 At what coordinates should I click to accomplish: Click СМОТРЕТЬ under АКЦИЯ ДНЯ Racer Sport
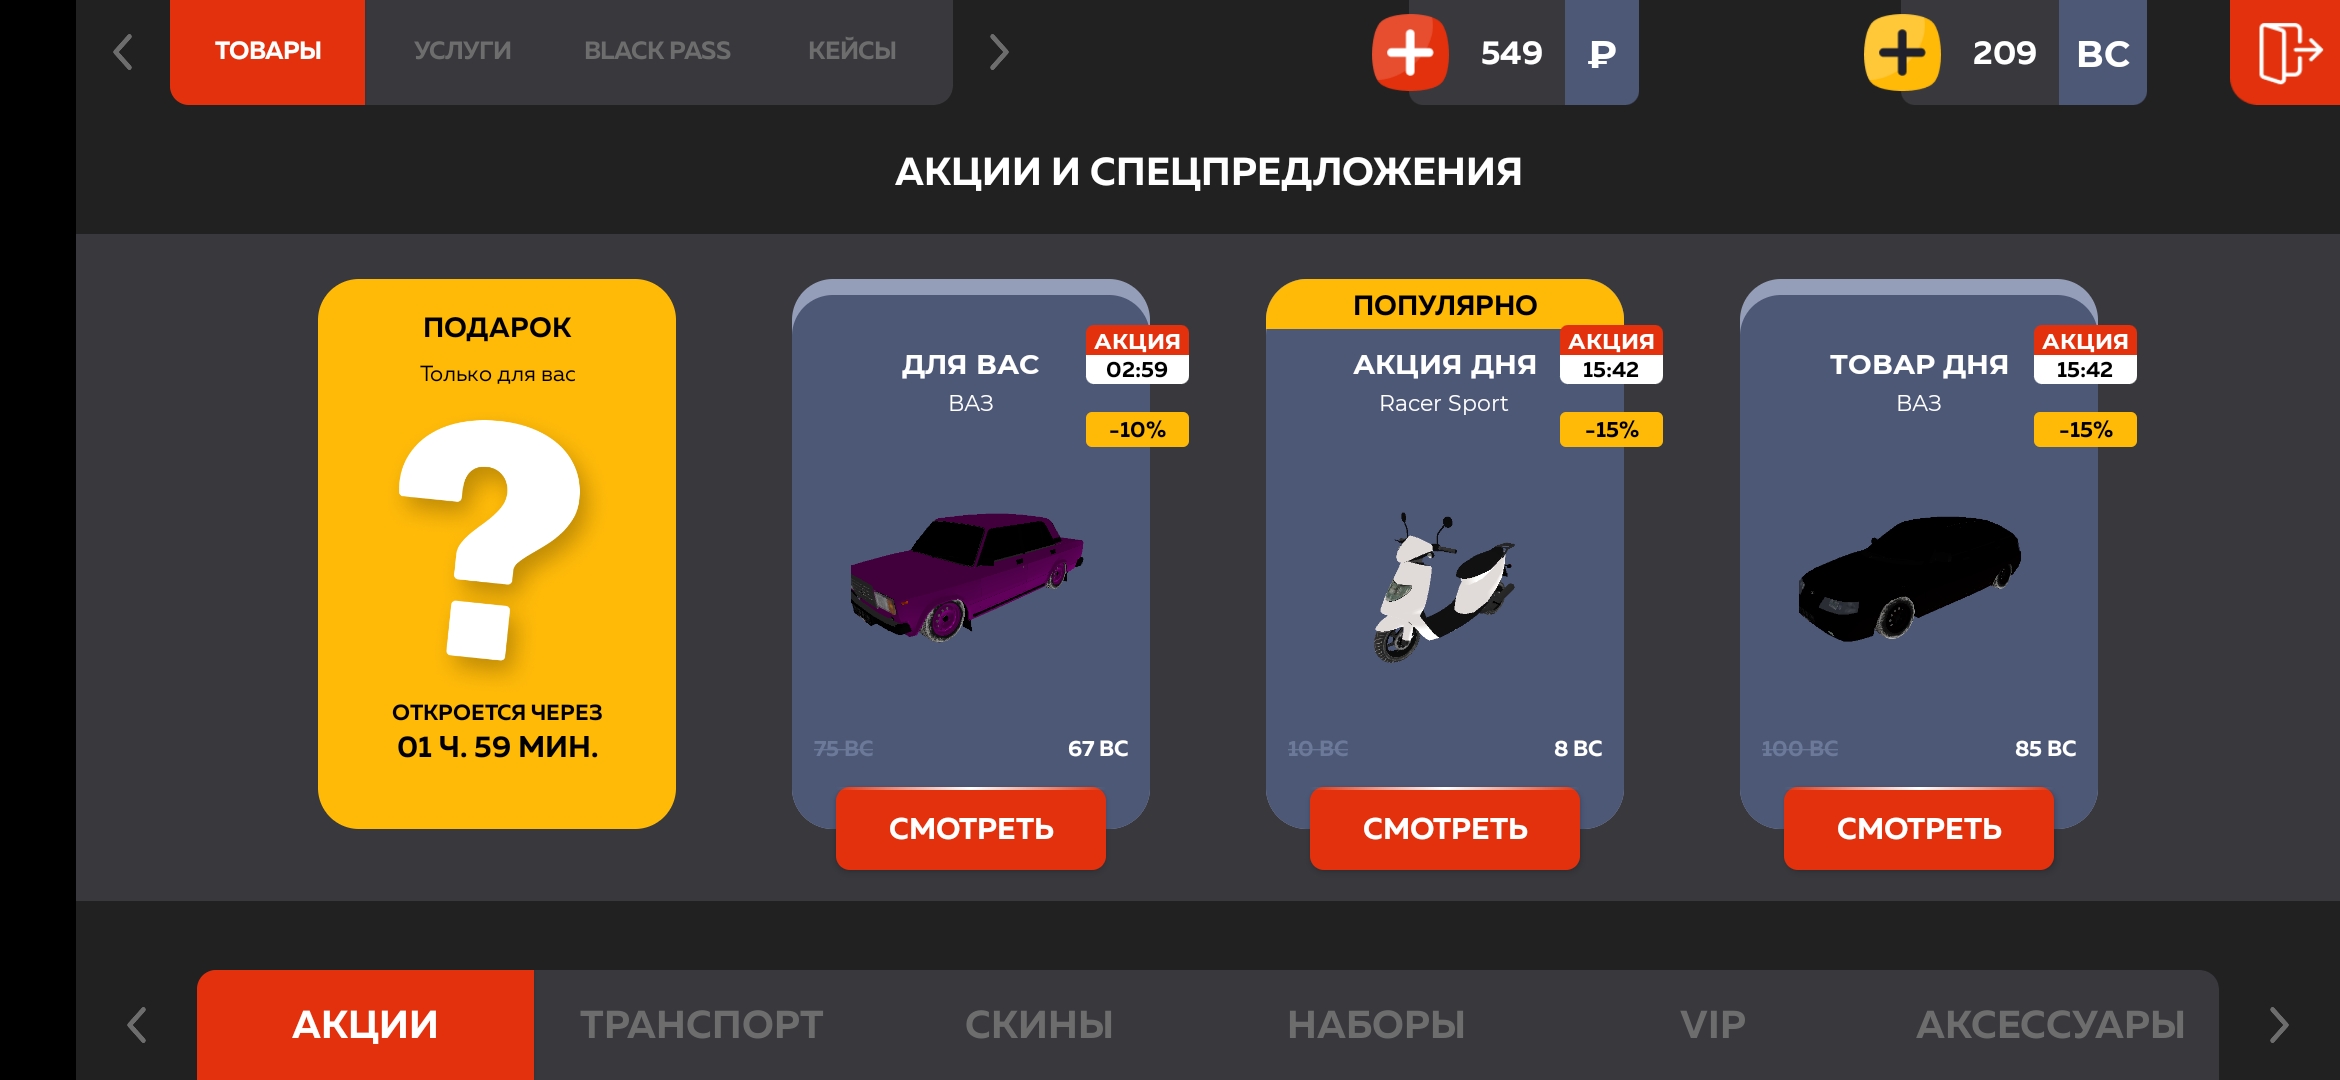tap(1445, 828)
